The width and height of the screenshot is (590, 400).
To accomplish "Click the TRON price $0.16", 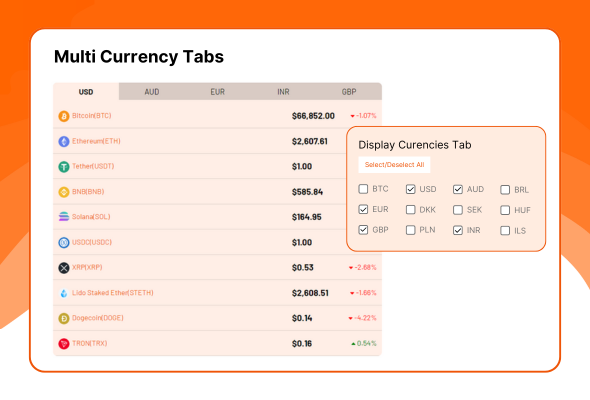I will [x=302, y=344].
